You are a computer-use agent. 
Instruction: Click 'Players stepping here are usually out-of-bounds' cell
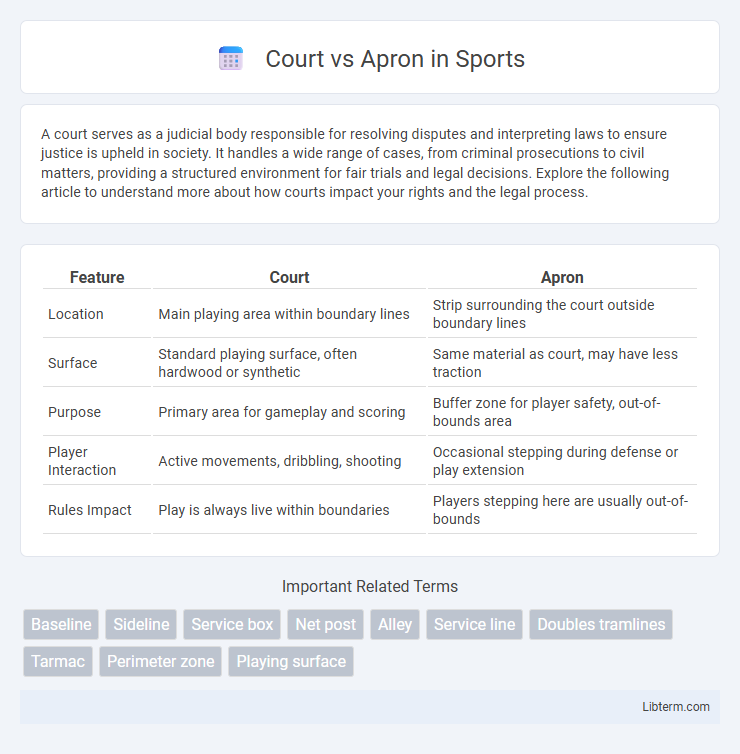[562, 510]
